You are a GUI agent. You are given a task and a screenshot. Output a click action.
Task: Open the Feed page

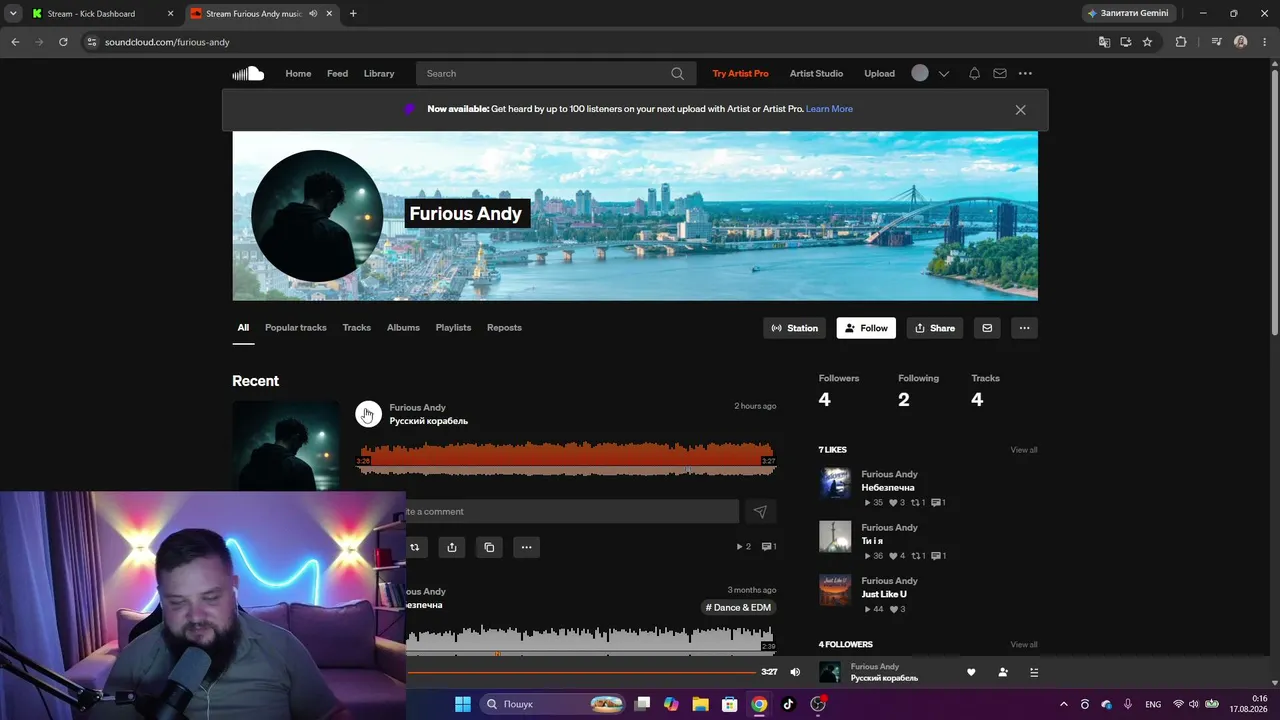338,73
